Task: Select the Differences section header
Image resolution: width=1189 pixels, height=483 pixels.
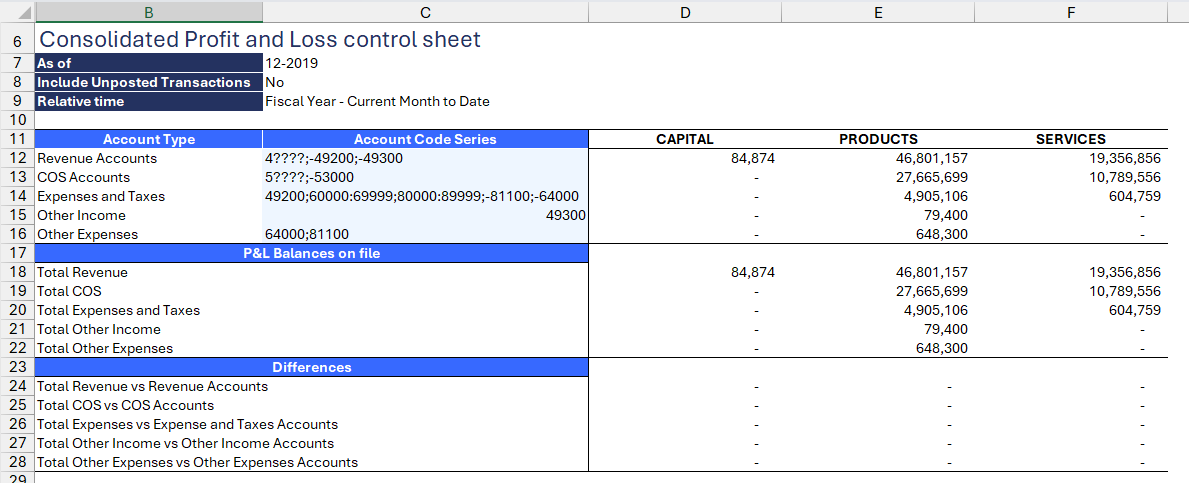Action: (312, 367)
